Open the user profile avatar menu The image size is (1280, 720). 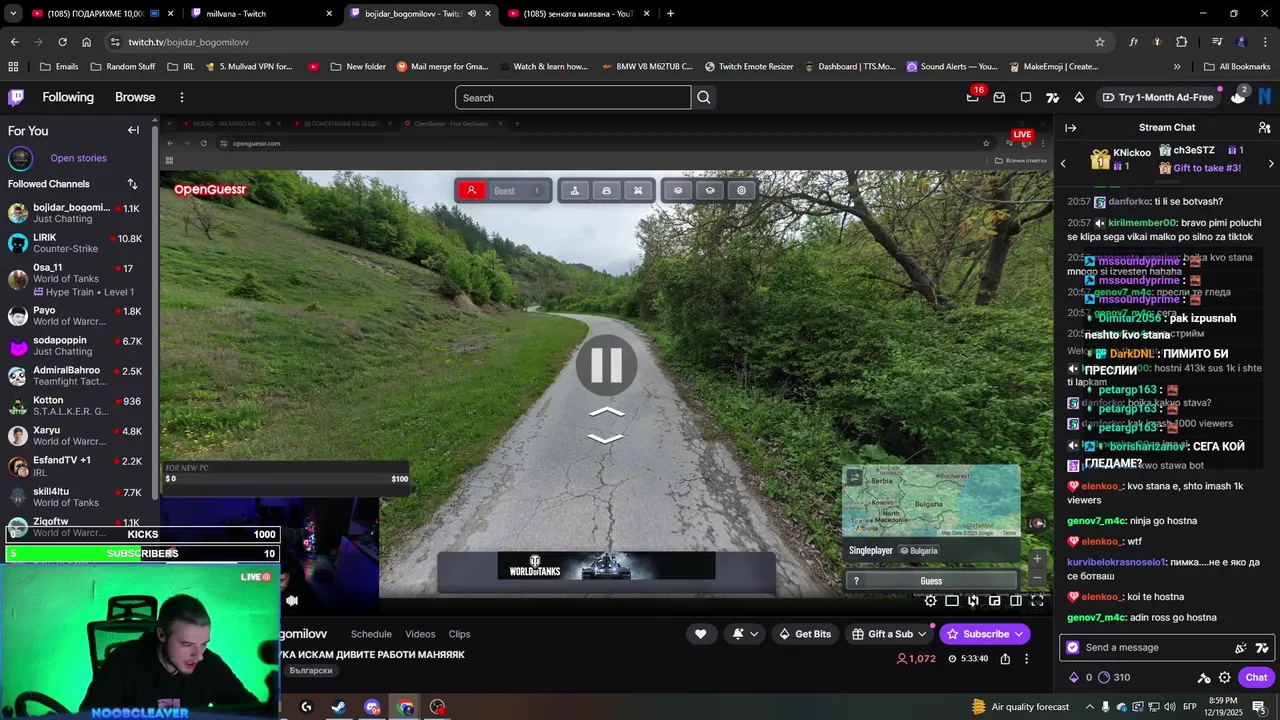(1265, 97)
